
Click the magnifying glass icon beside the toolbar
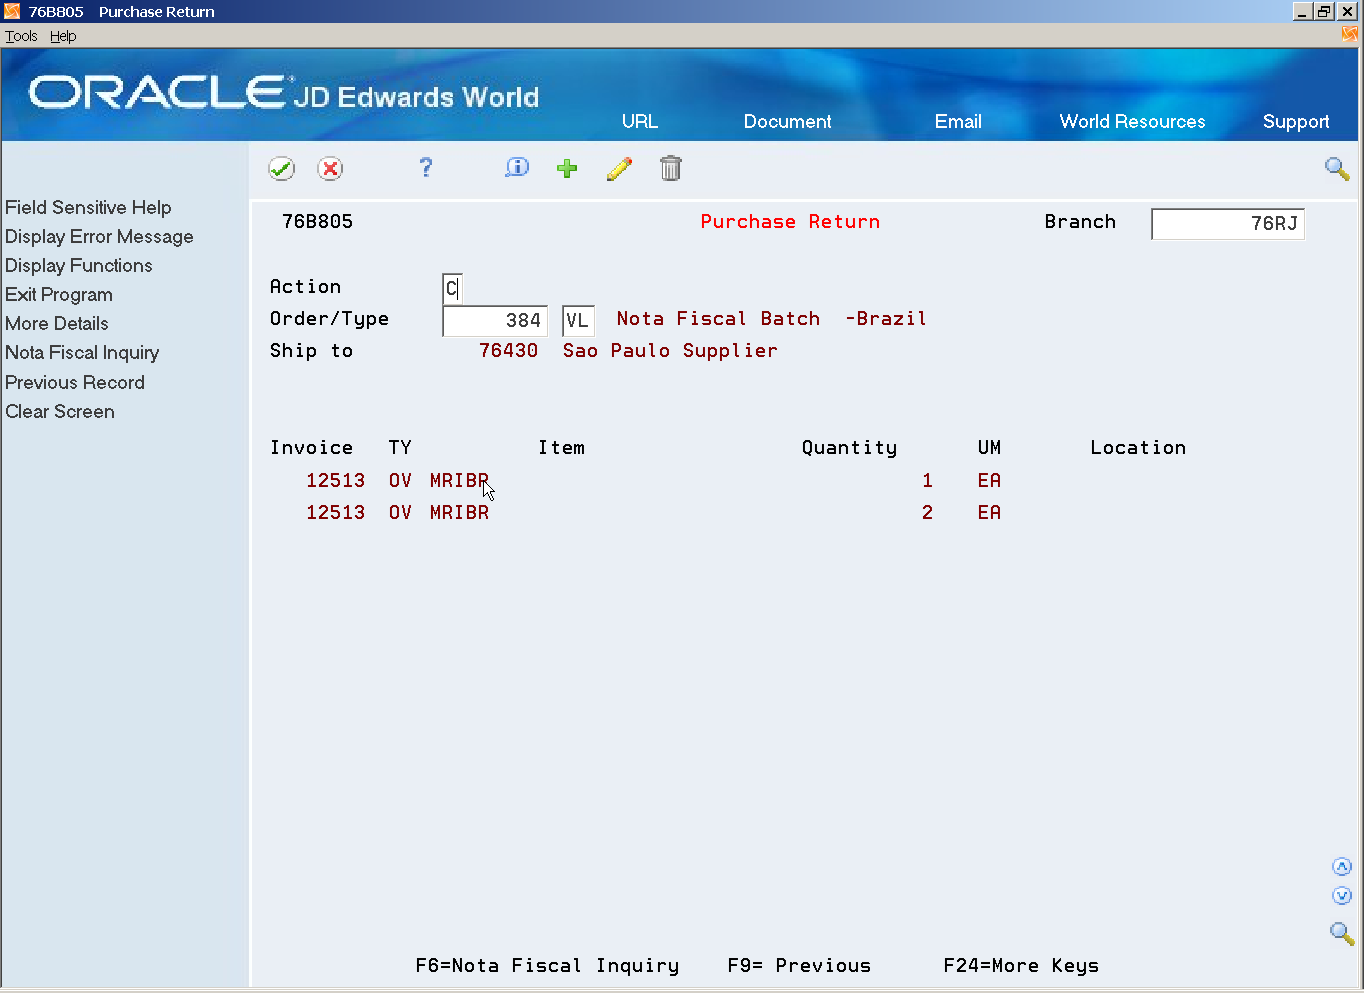pyautogui.click(x=1337, y=169)
